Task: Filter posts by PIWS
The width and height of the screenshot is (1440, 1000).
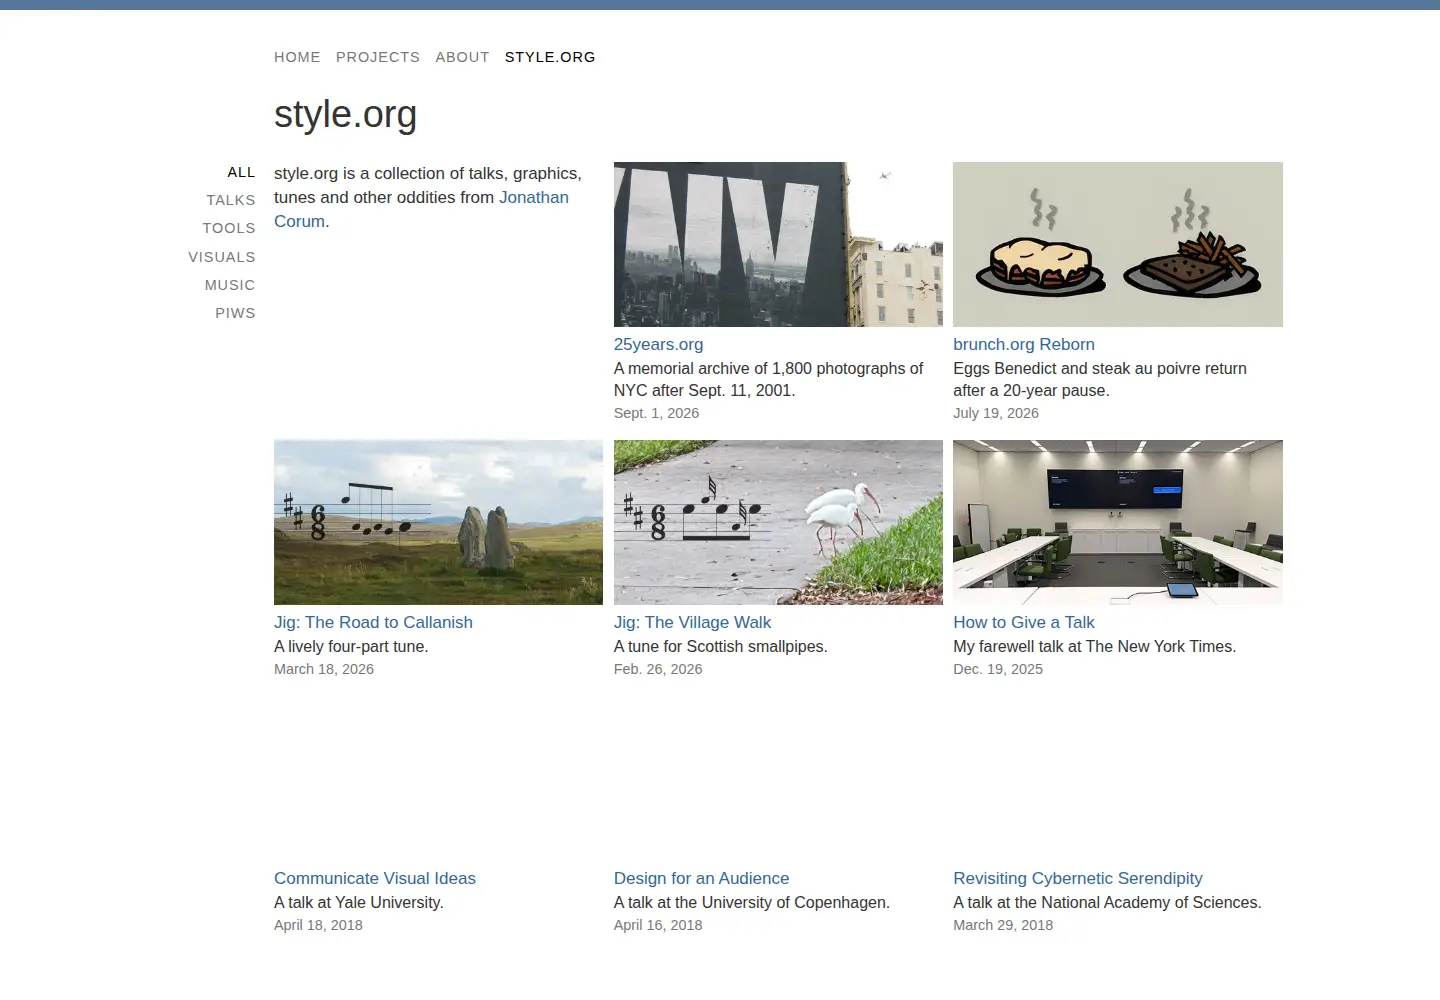Action: tap(235, 313)
